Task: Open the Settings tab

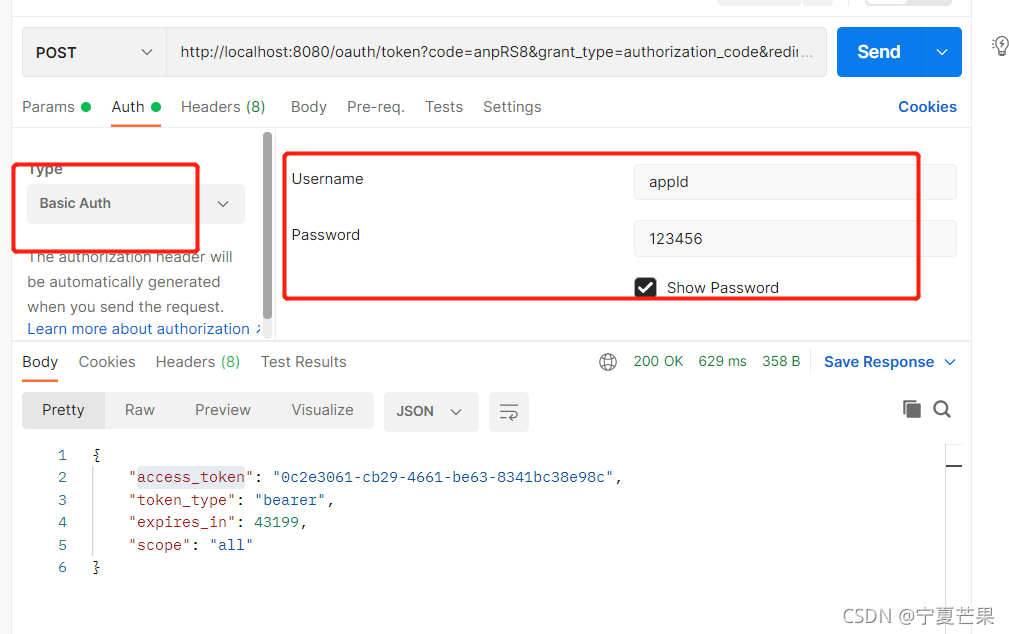Action: tap(512, 107)
